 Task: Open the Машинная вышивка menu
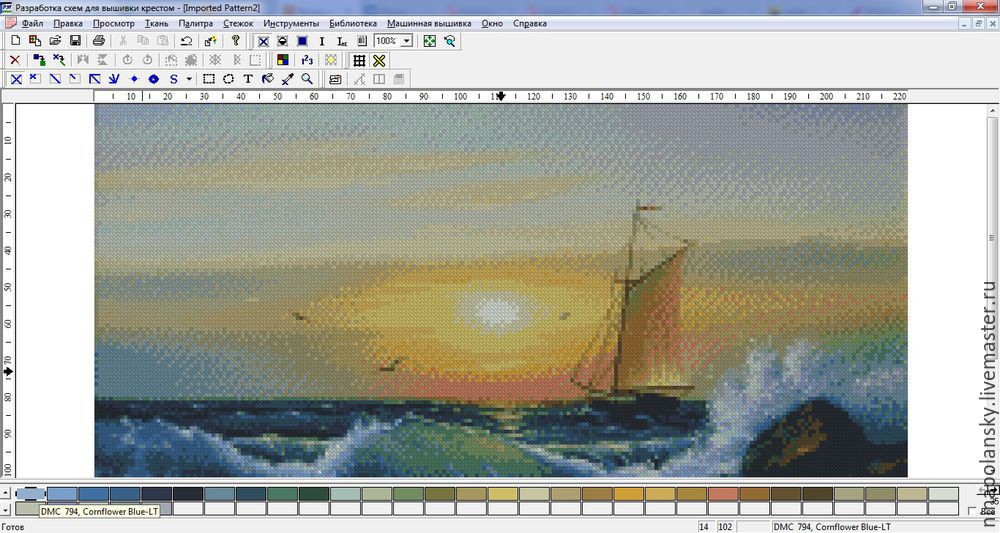(x=429, y=24)
